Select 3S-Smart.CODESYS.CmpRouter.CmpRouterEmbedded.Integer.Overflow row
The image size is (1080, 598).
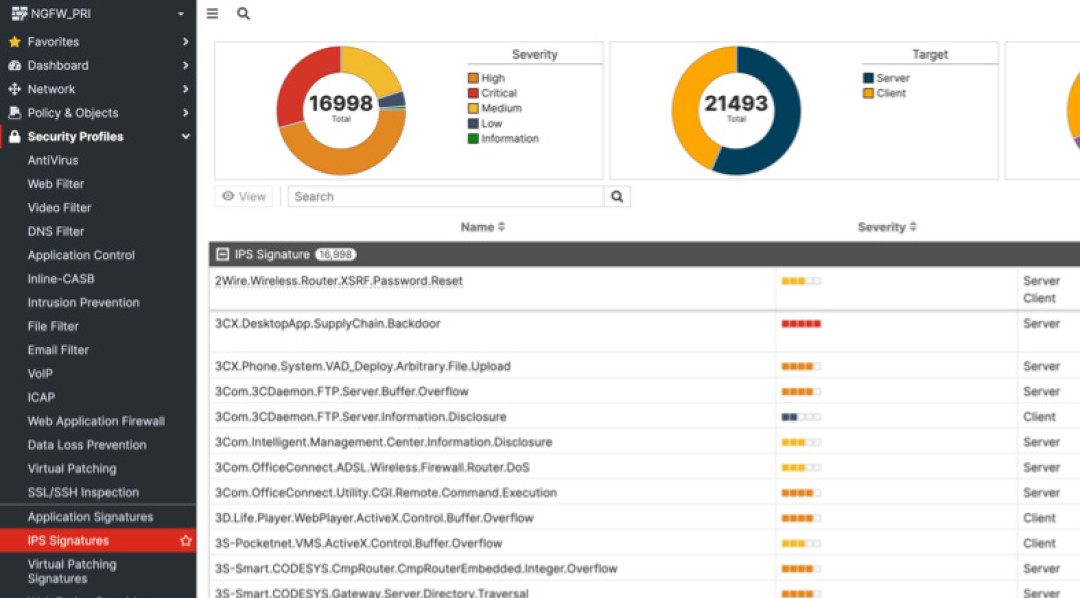[644, 568]
